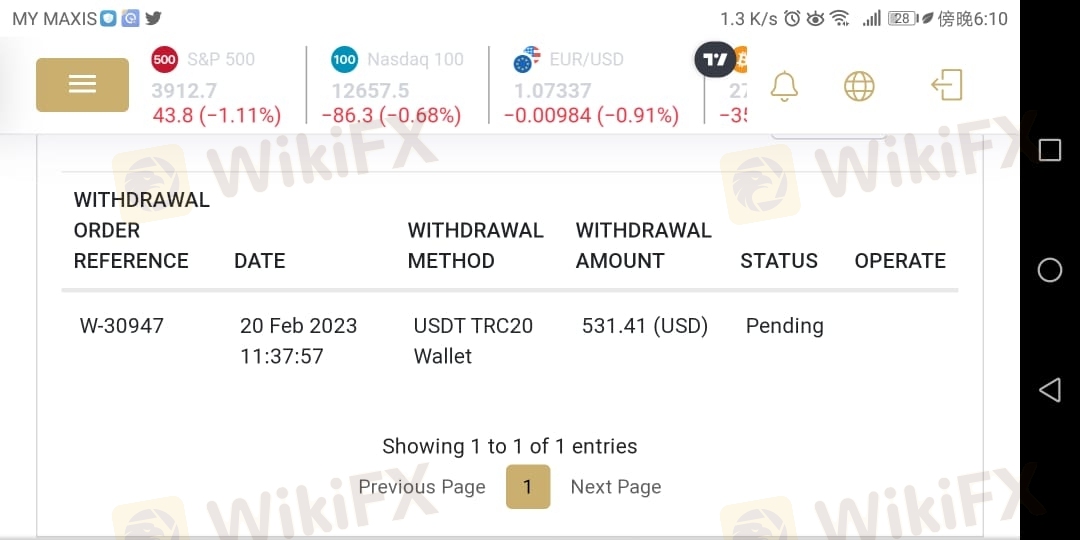Tap the Android home circle button

[x=1049, y=270]
